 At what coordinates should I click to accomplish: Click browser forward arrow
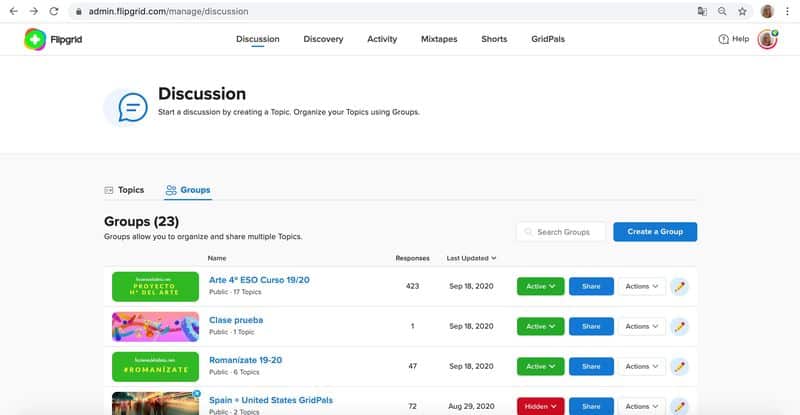coord(34,11)
